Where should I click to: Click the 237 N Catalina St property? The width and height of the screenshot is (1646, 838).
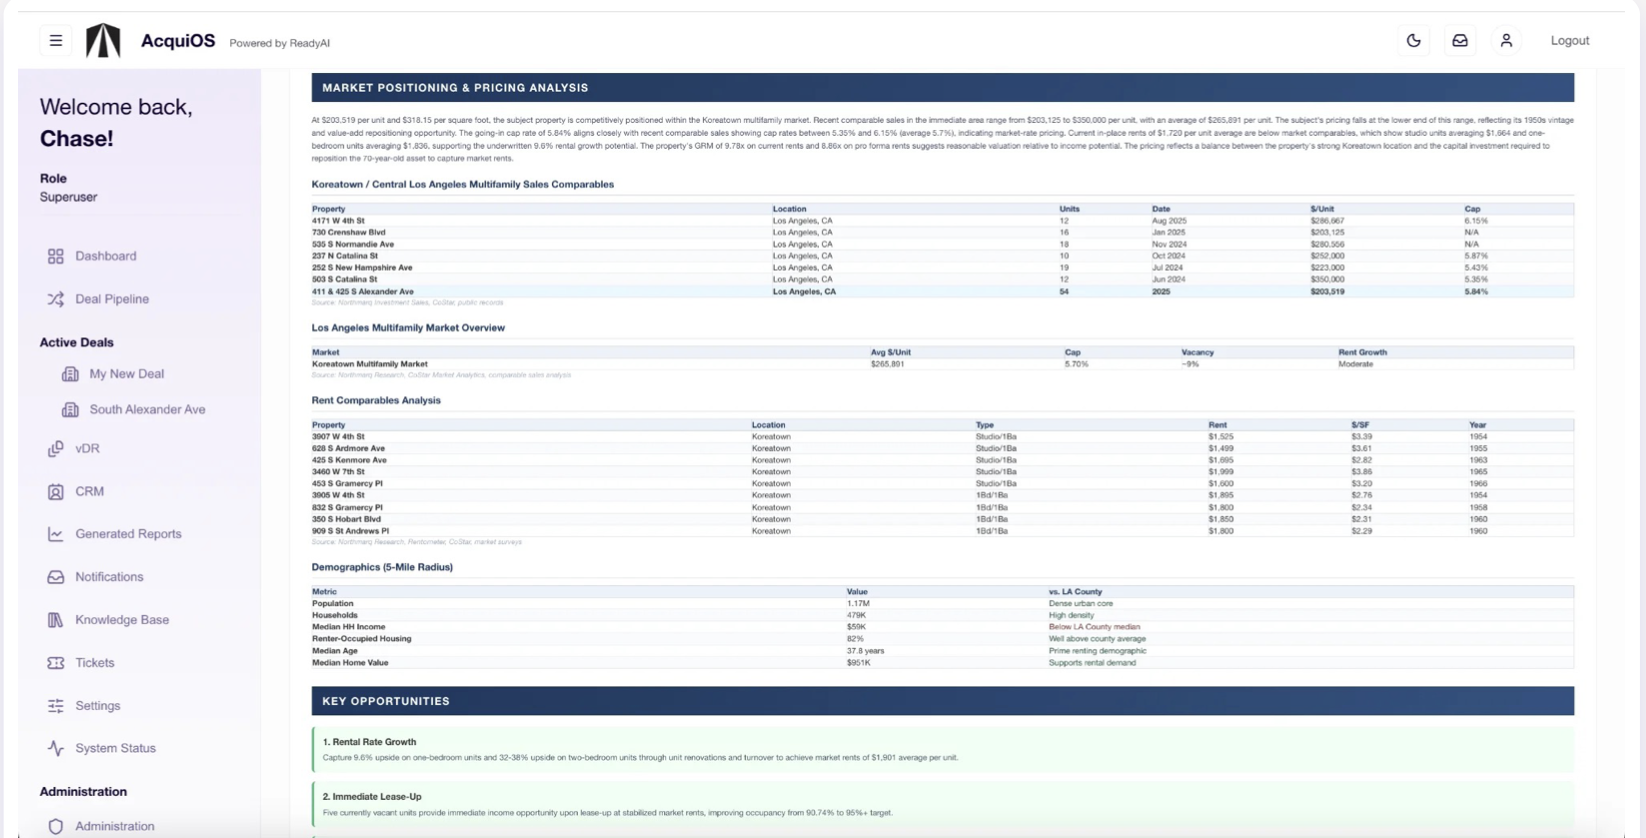(x=345, y=256)
